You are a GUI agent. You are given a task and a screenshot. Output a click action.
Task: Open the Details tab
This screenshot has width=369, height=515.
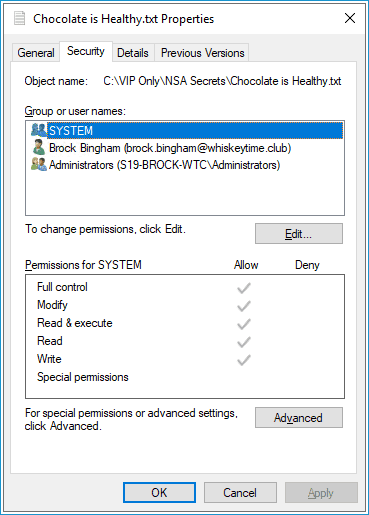[133, 53]
